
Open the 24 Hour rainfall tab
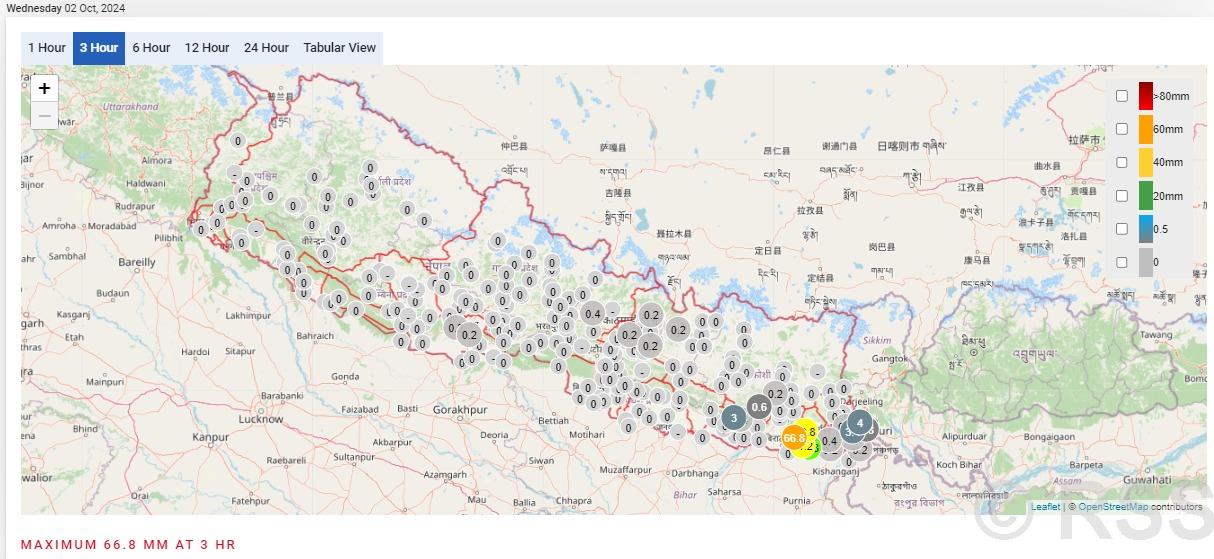266,48
